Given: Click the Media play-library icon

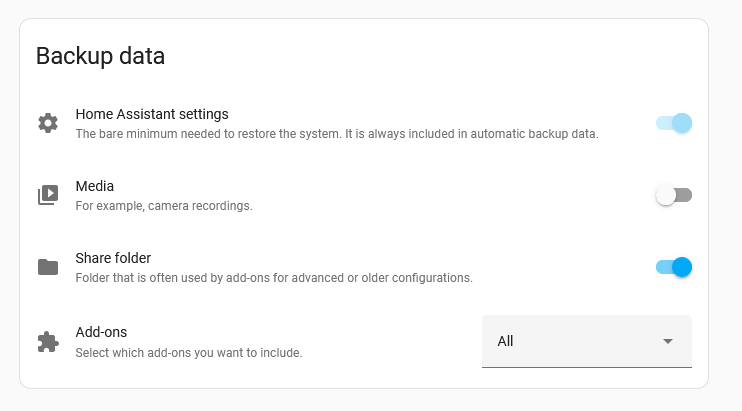Looking at the screenshot, I should (48, 195).
